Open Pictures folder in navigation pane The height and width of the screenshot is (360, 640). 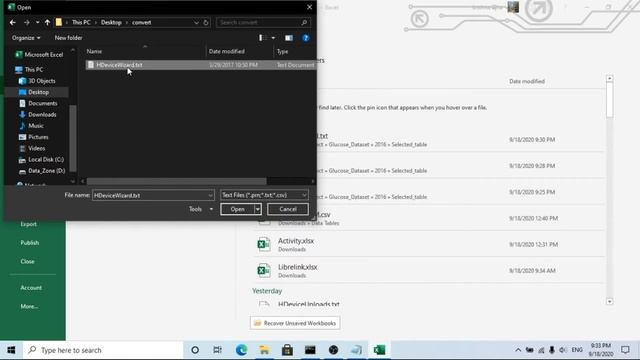[x=33, y=137]
